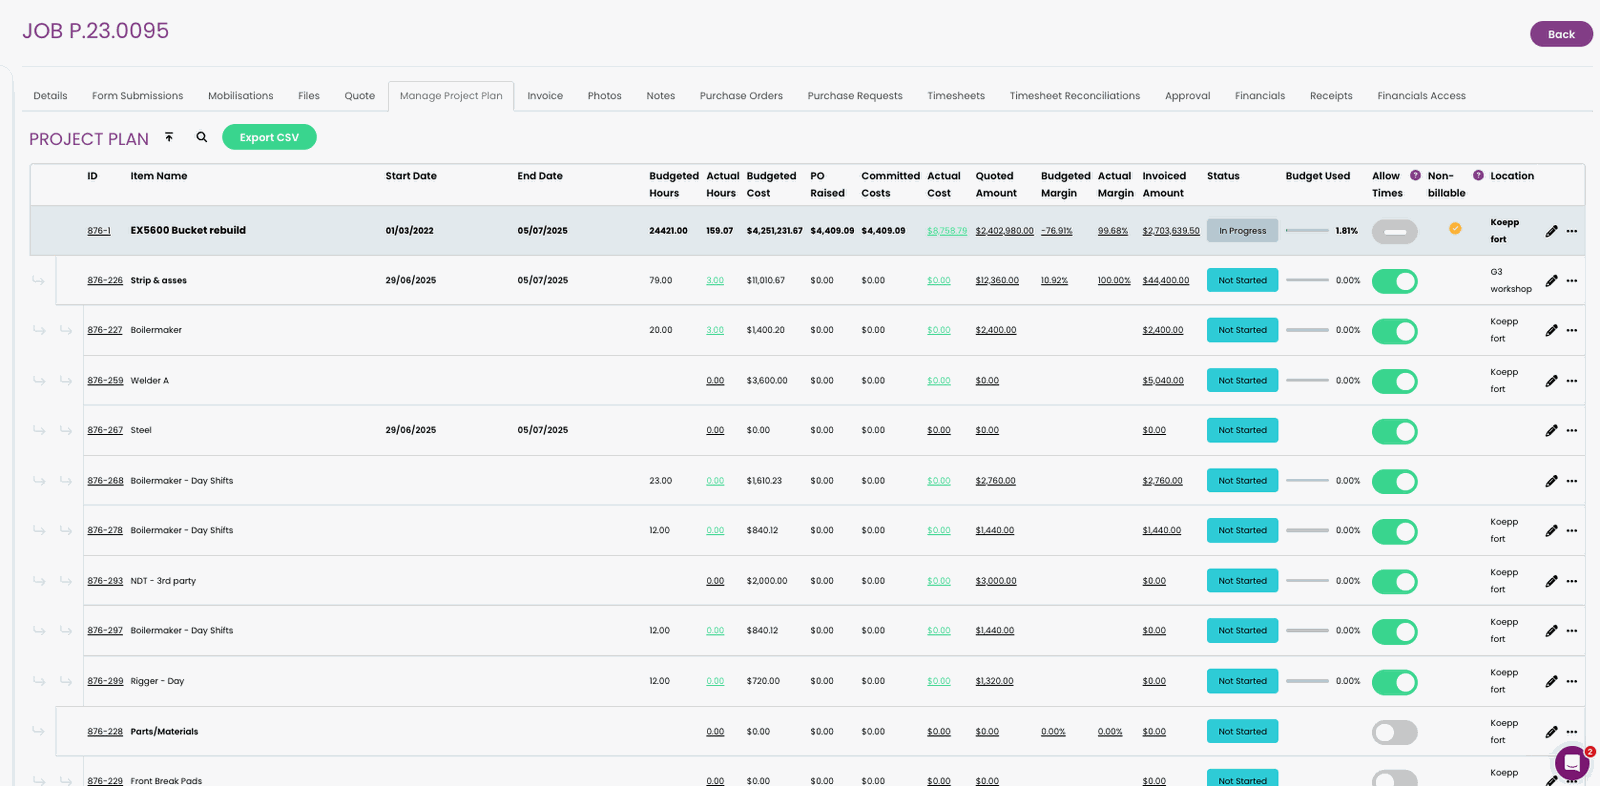
Task: Edit the Parts/Materials row pencil icon
Action: click(1551, 732)
